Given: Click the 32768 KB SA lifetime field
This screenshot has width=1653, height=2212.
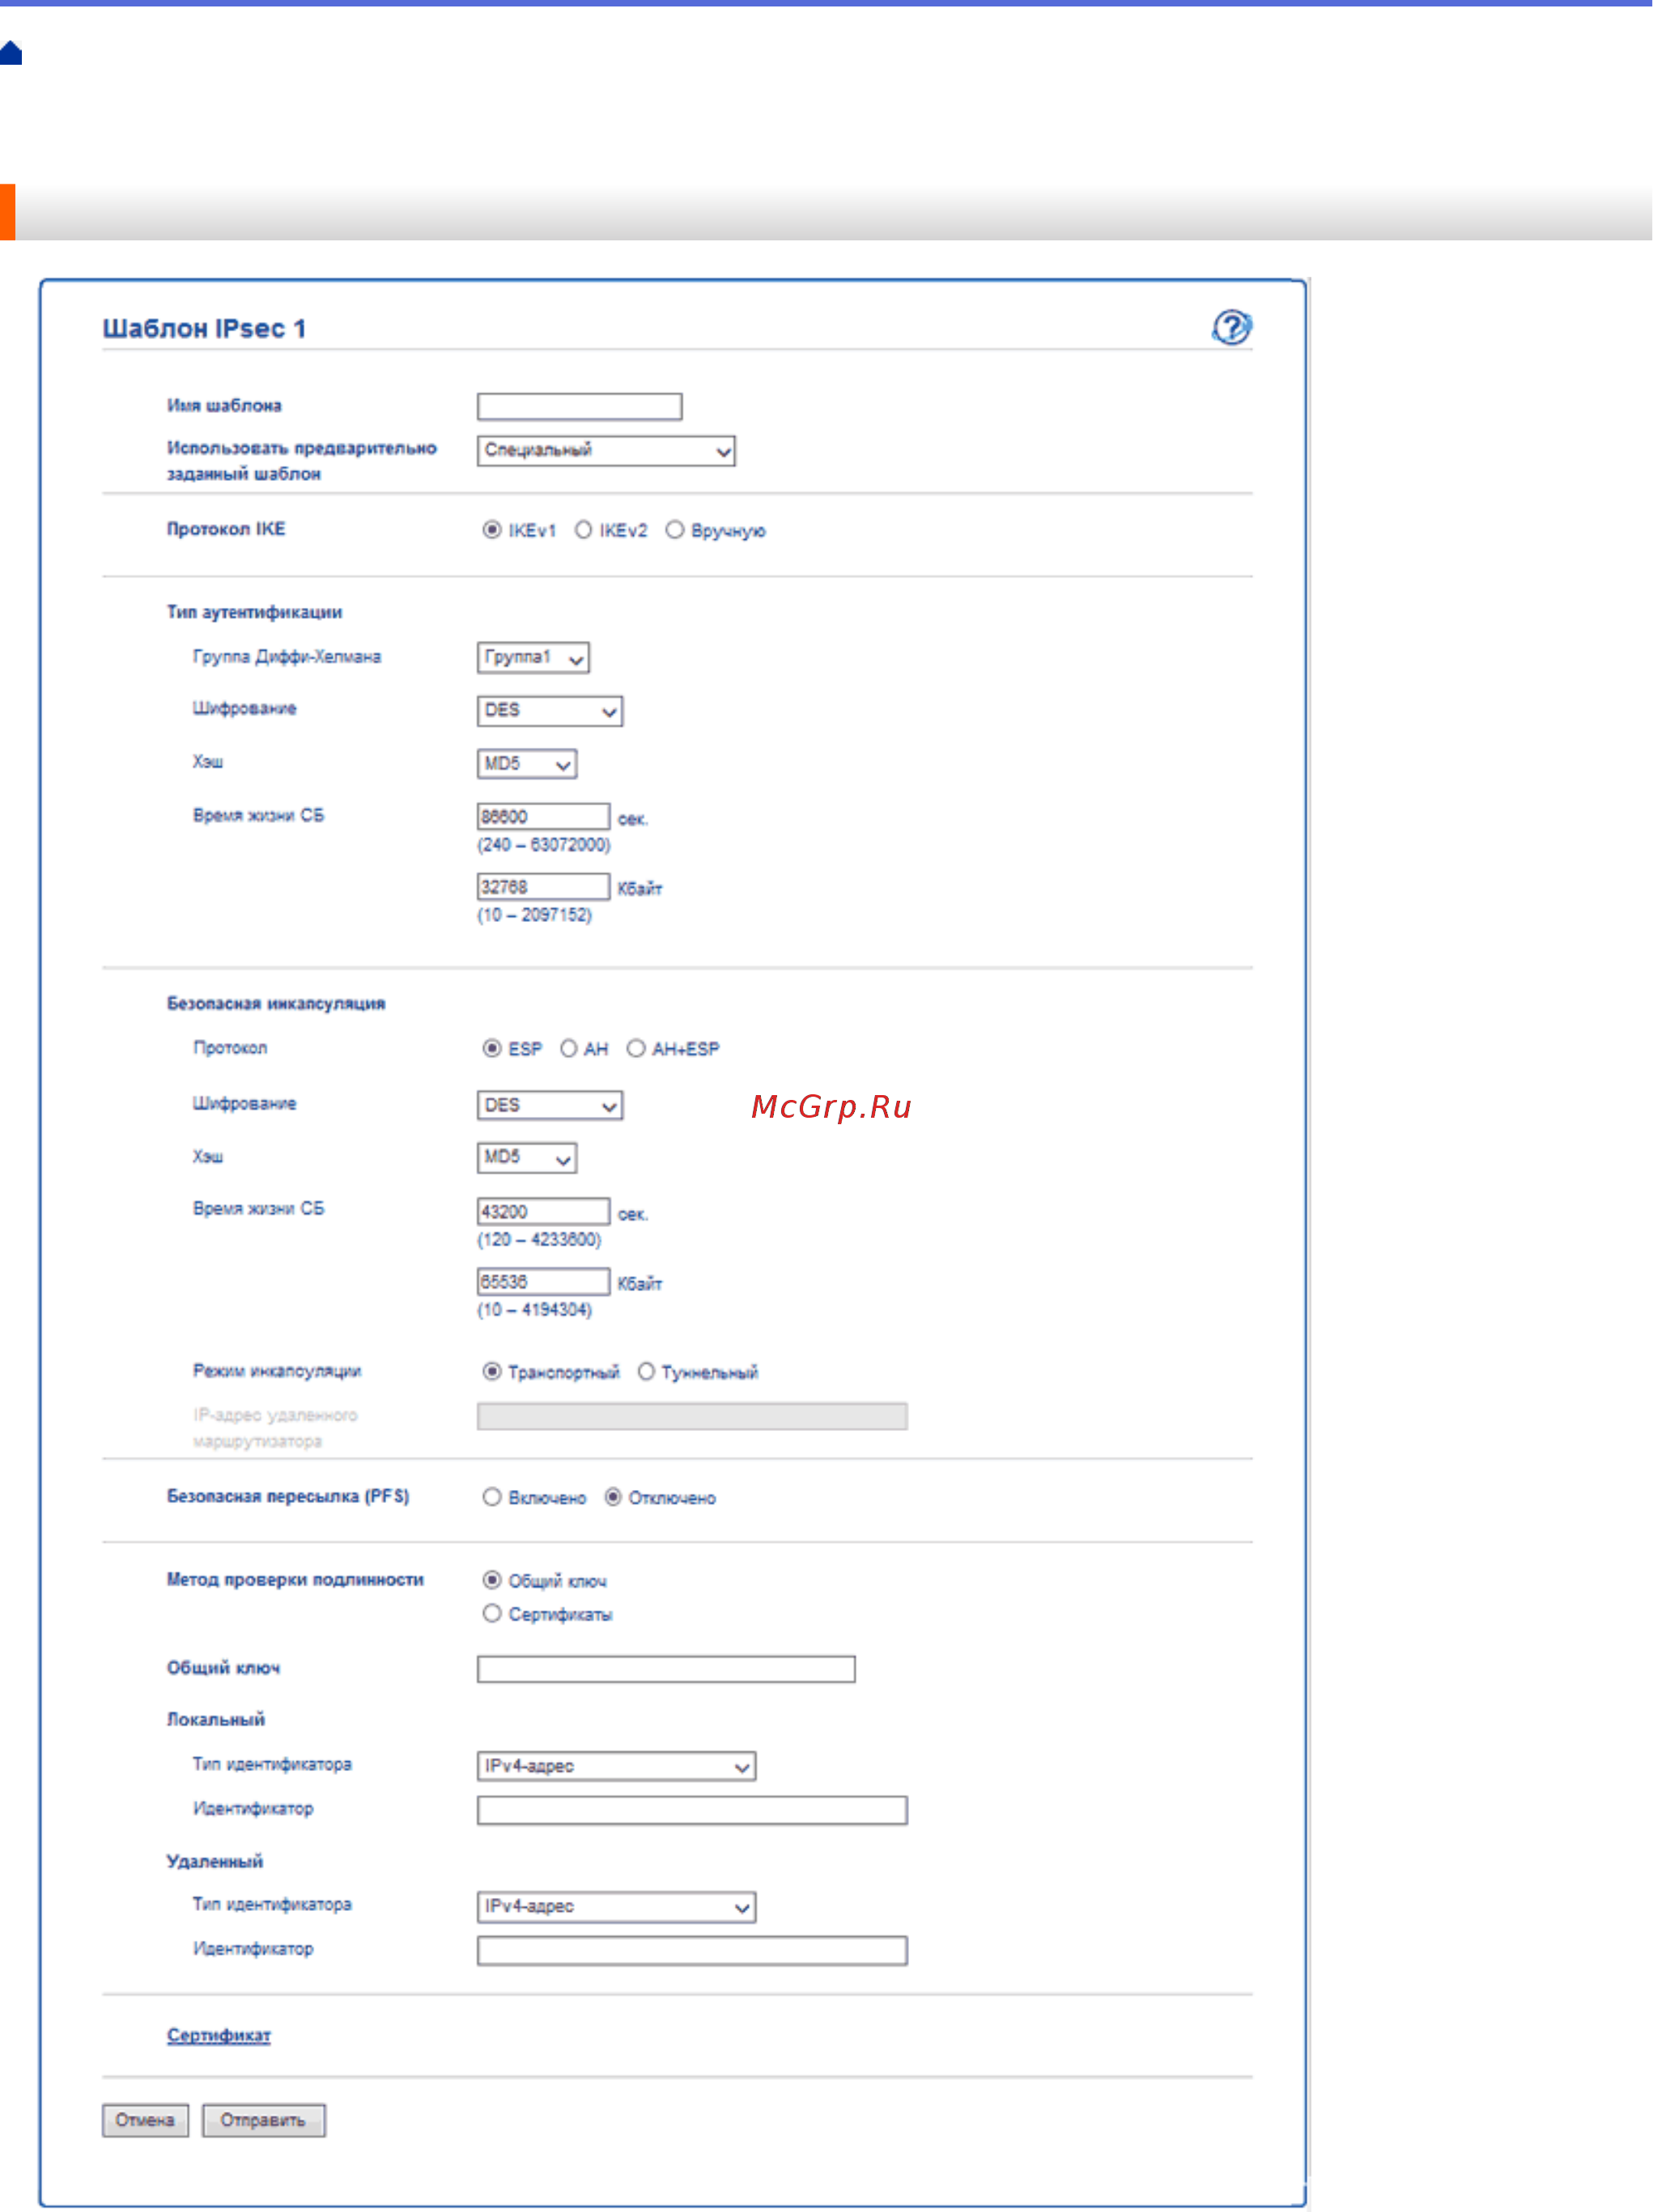Looking at the screenshot, I should pos(543,886).
